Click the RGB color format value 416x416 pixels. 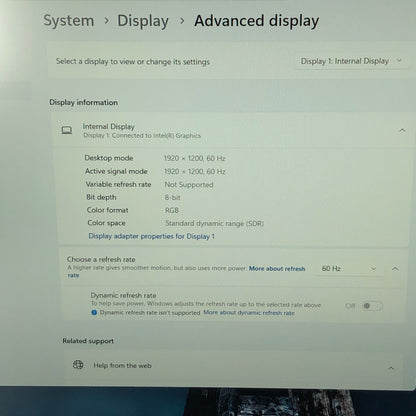pyautogui.click(x=172, y=210)
